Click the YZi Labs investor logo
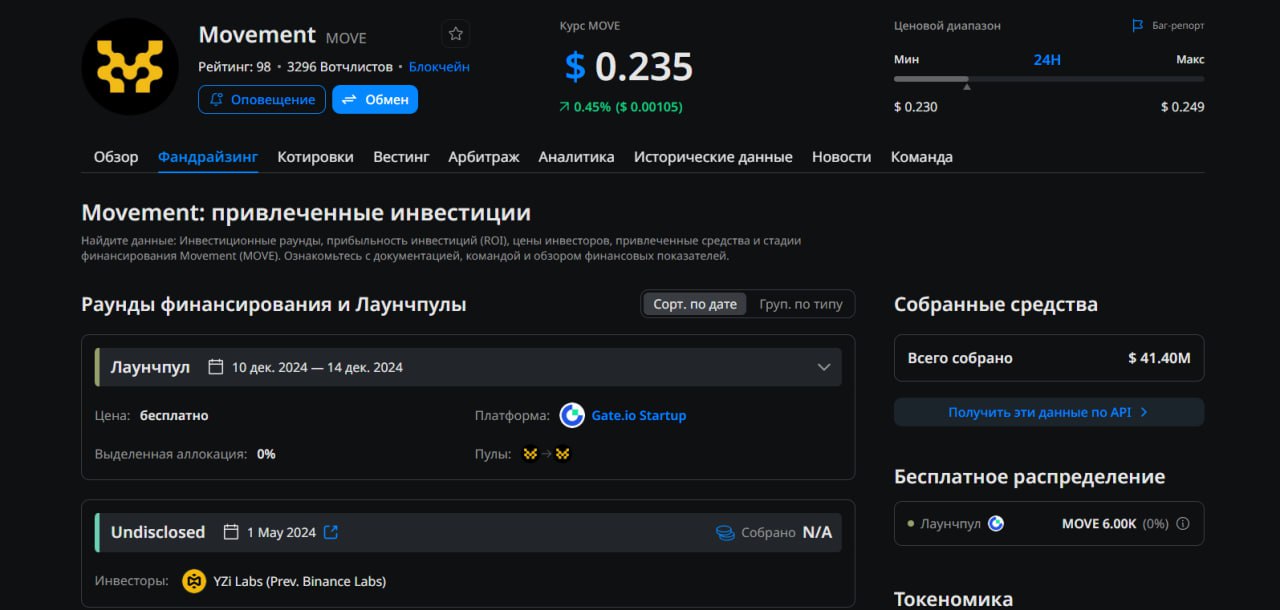The width and height of the screenshot is (1280, 610). pos(194,581)
